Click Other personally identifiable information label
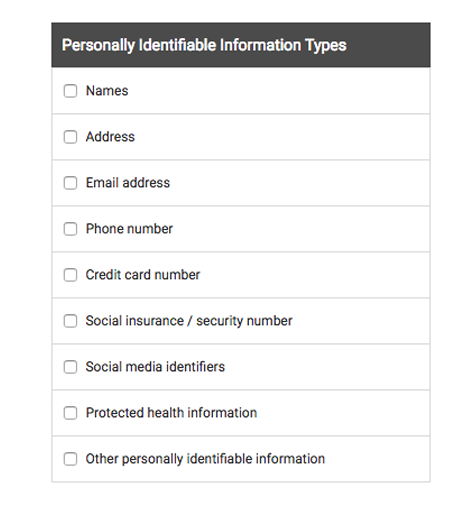The image size is (468, 506). (x=205, y=459)
